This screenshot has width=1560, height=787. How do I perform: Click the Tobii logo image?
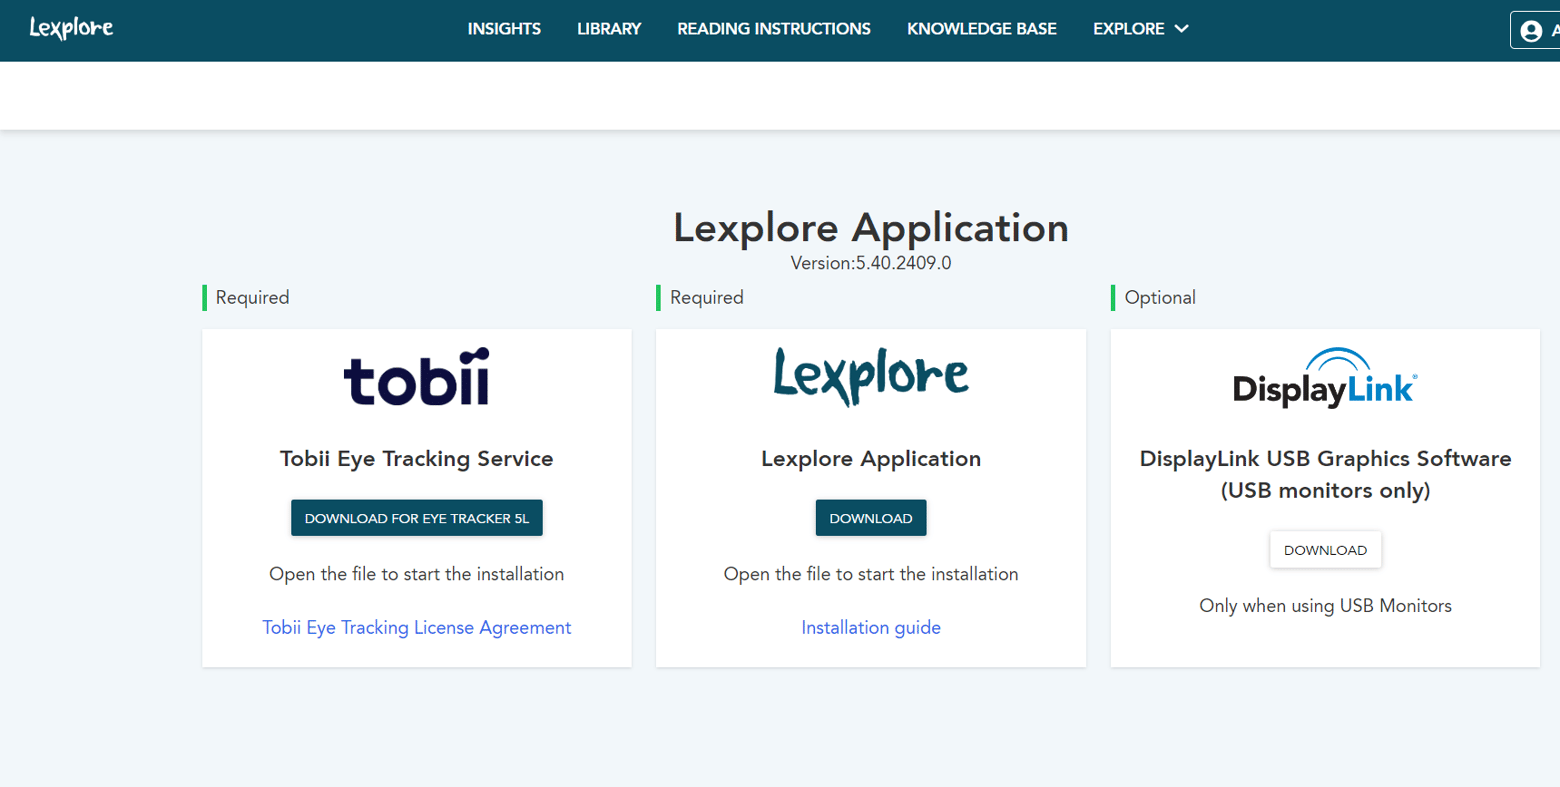click(416, 378)
